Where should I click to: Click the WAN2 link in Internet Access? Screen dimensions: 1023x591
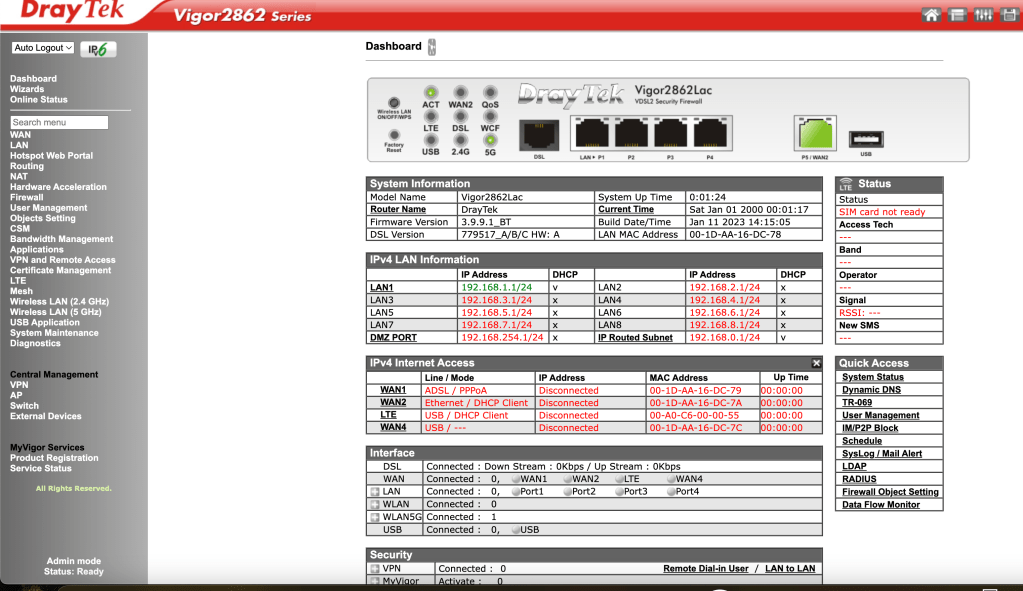(393, 402)
